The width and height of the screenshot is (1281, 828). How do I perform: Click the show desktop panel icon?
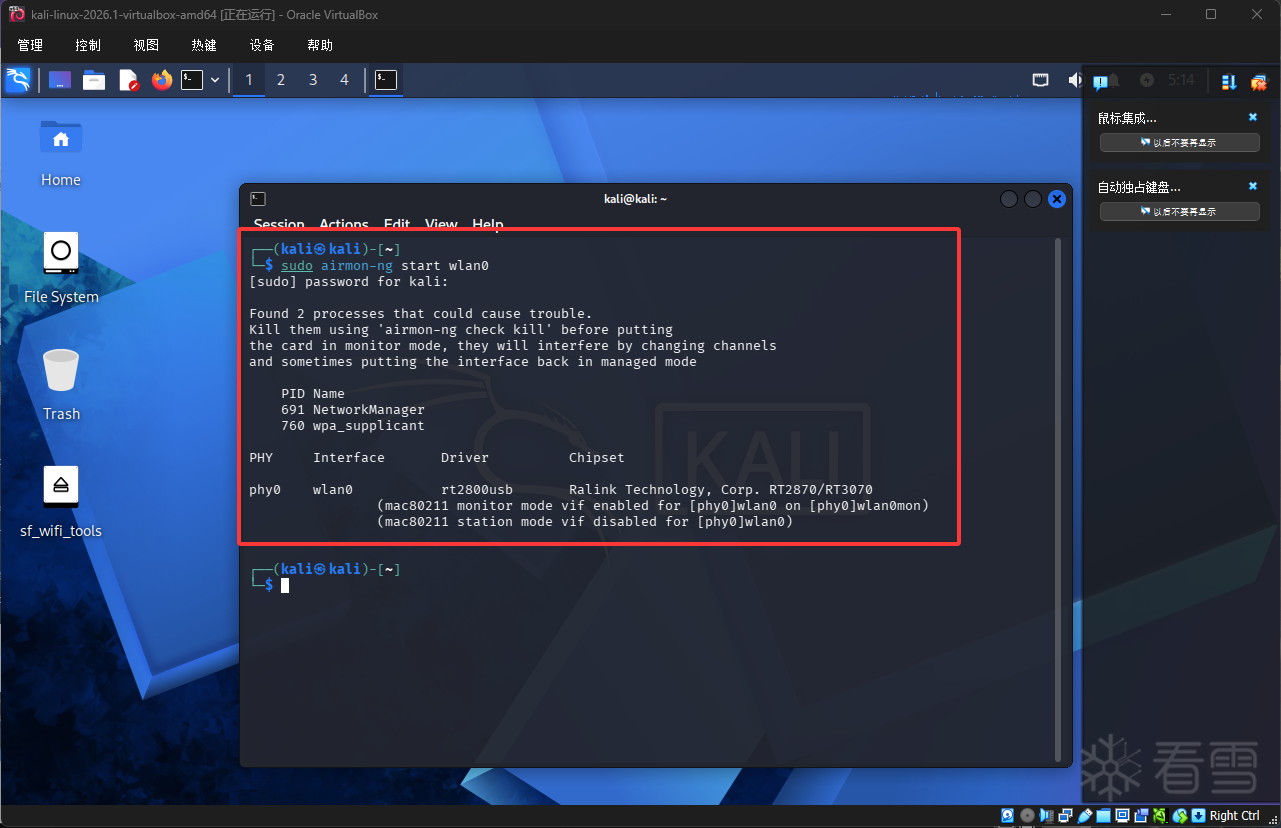pyautogui.click(x=60, y=80)
